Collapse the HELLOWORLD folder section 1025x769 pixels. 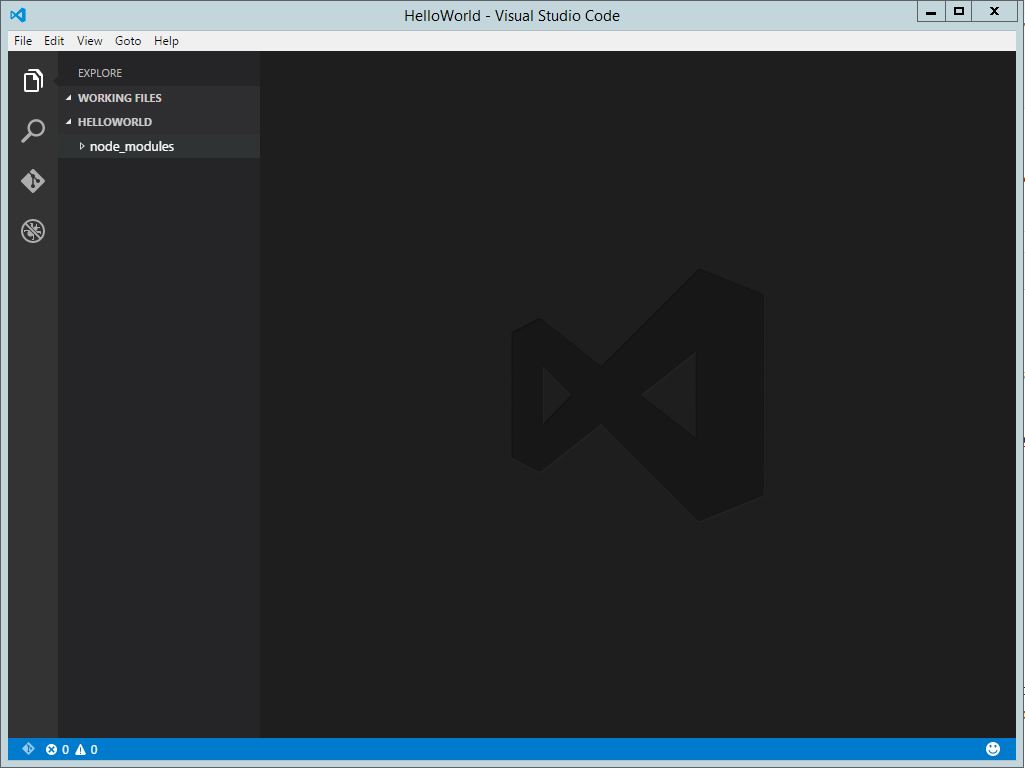click(x=69, y=122)
